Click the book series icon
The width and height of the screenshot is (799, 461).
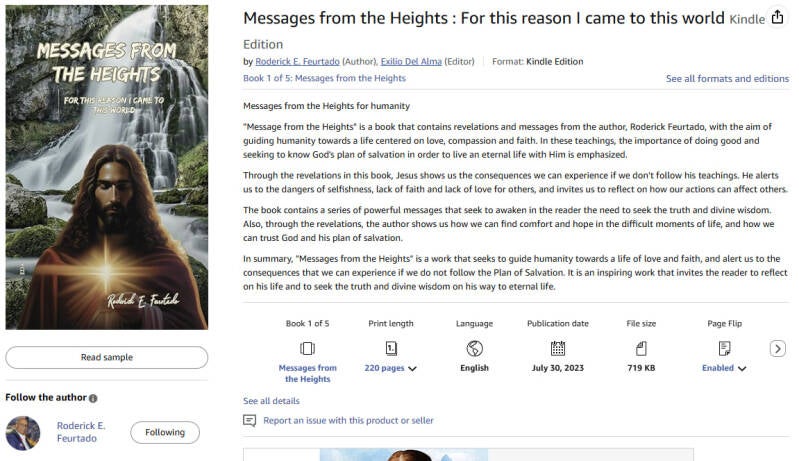click(307, 348)
